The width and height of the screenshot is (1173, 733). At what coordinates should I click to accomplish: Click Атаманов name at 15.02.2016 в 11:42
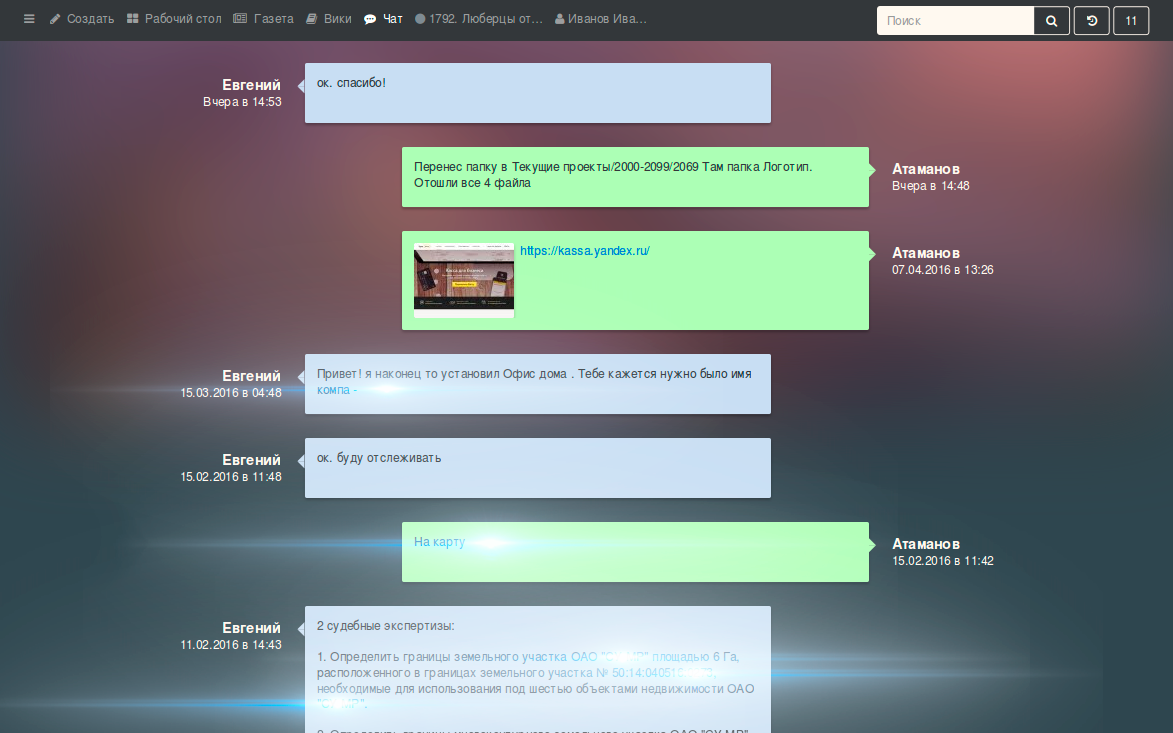pos(925,544)
